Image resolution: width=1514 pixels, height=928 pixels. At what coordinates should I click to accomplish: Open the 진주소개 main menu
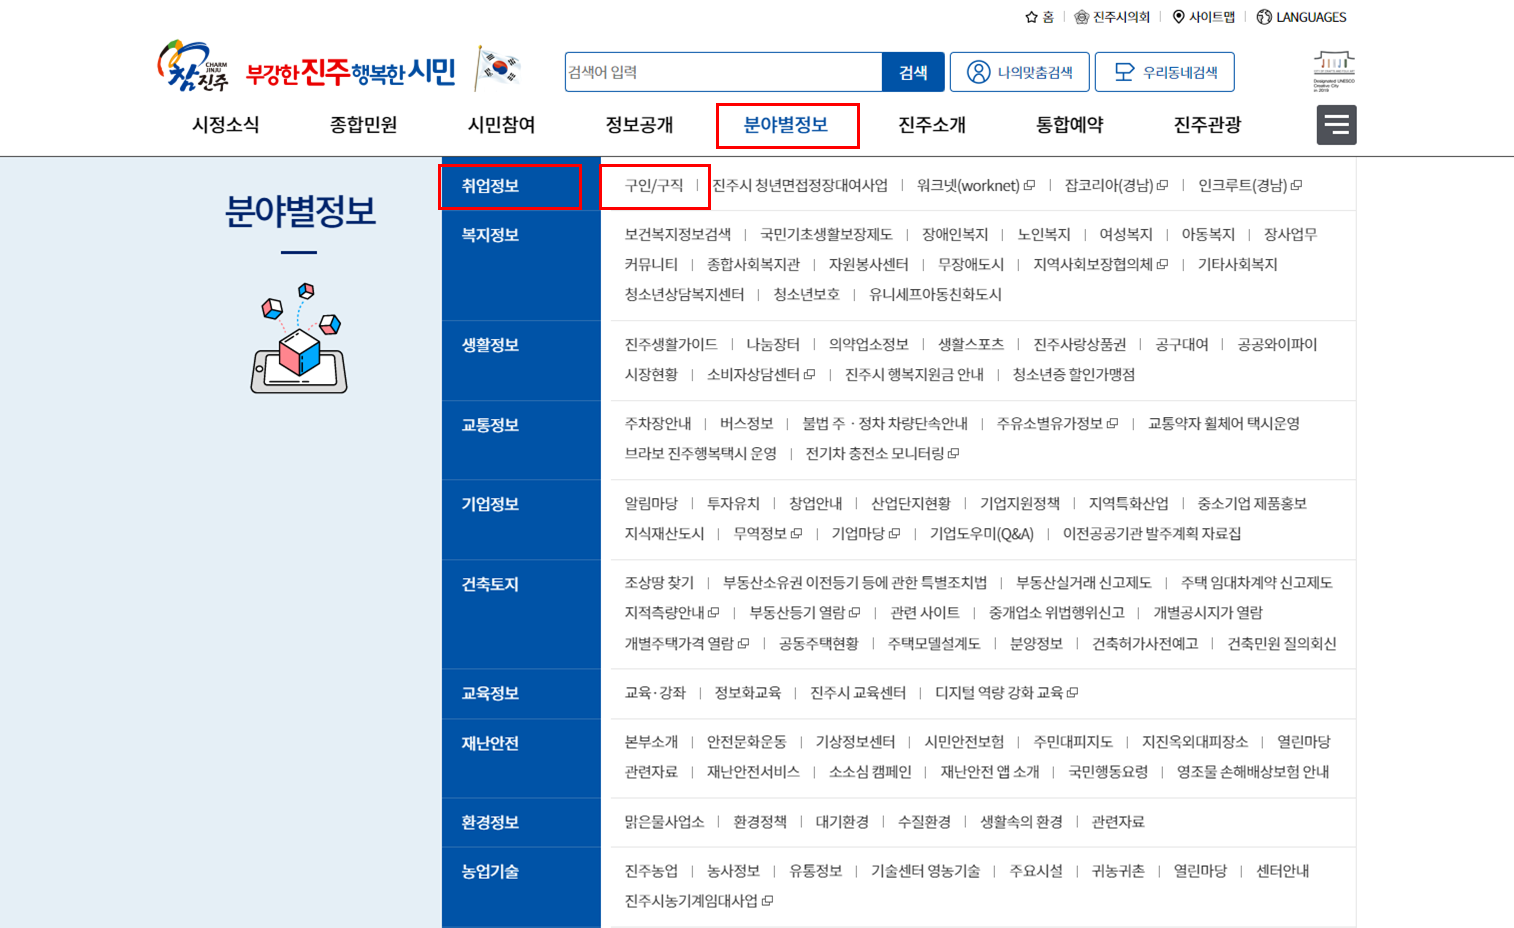pyautogui.click(x=932, y=125)
